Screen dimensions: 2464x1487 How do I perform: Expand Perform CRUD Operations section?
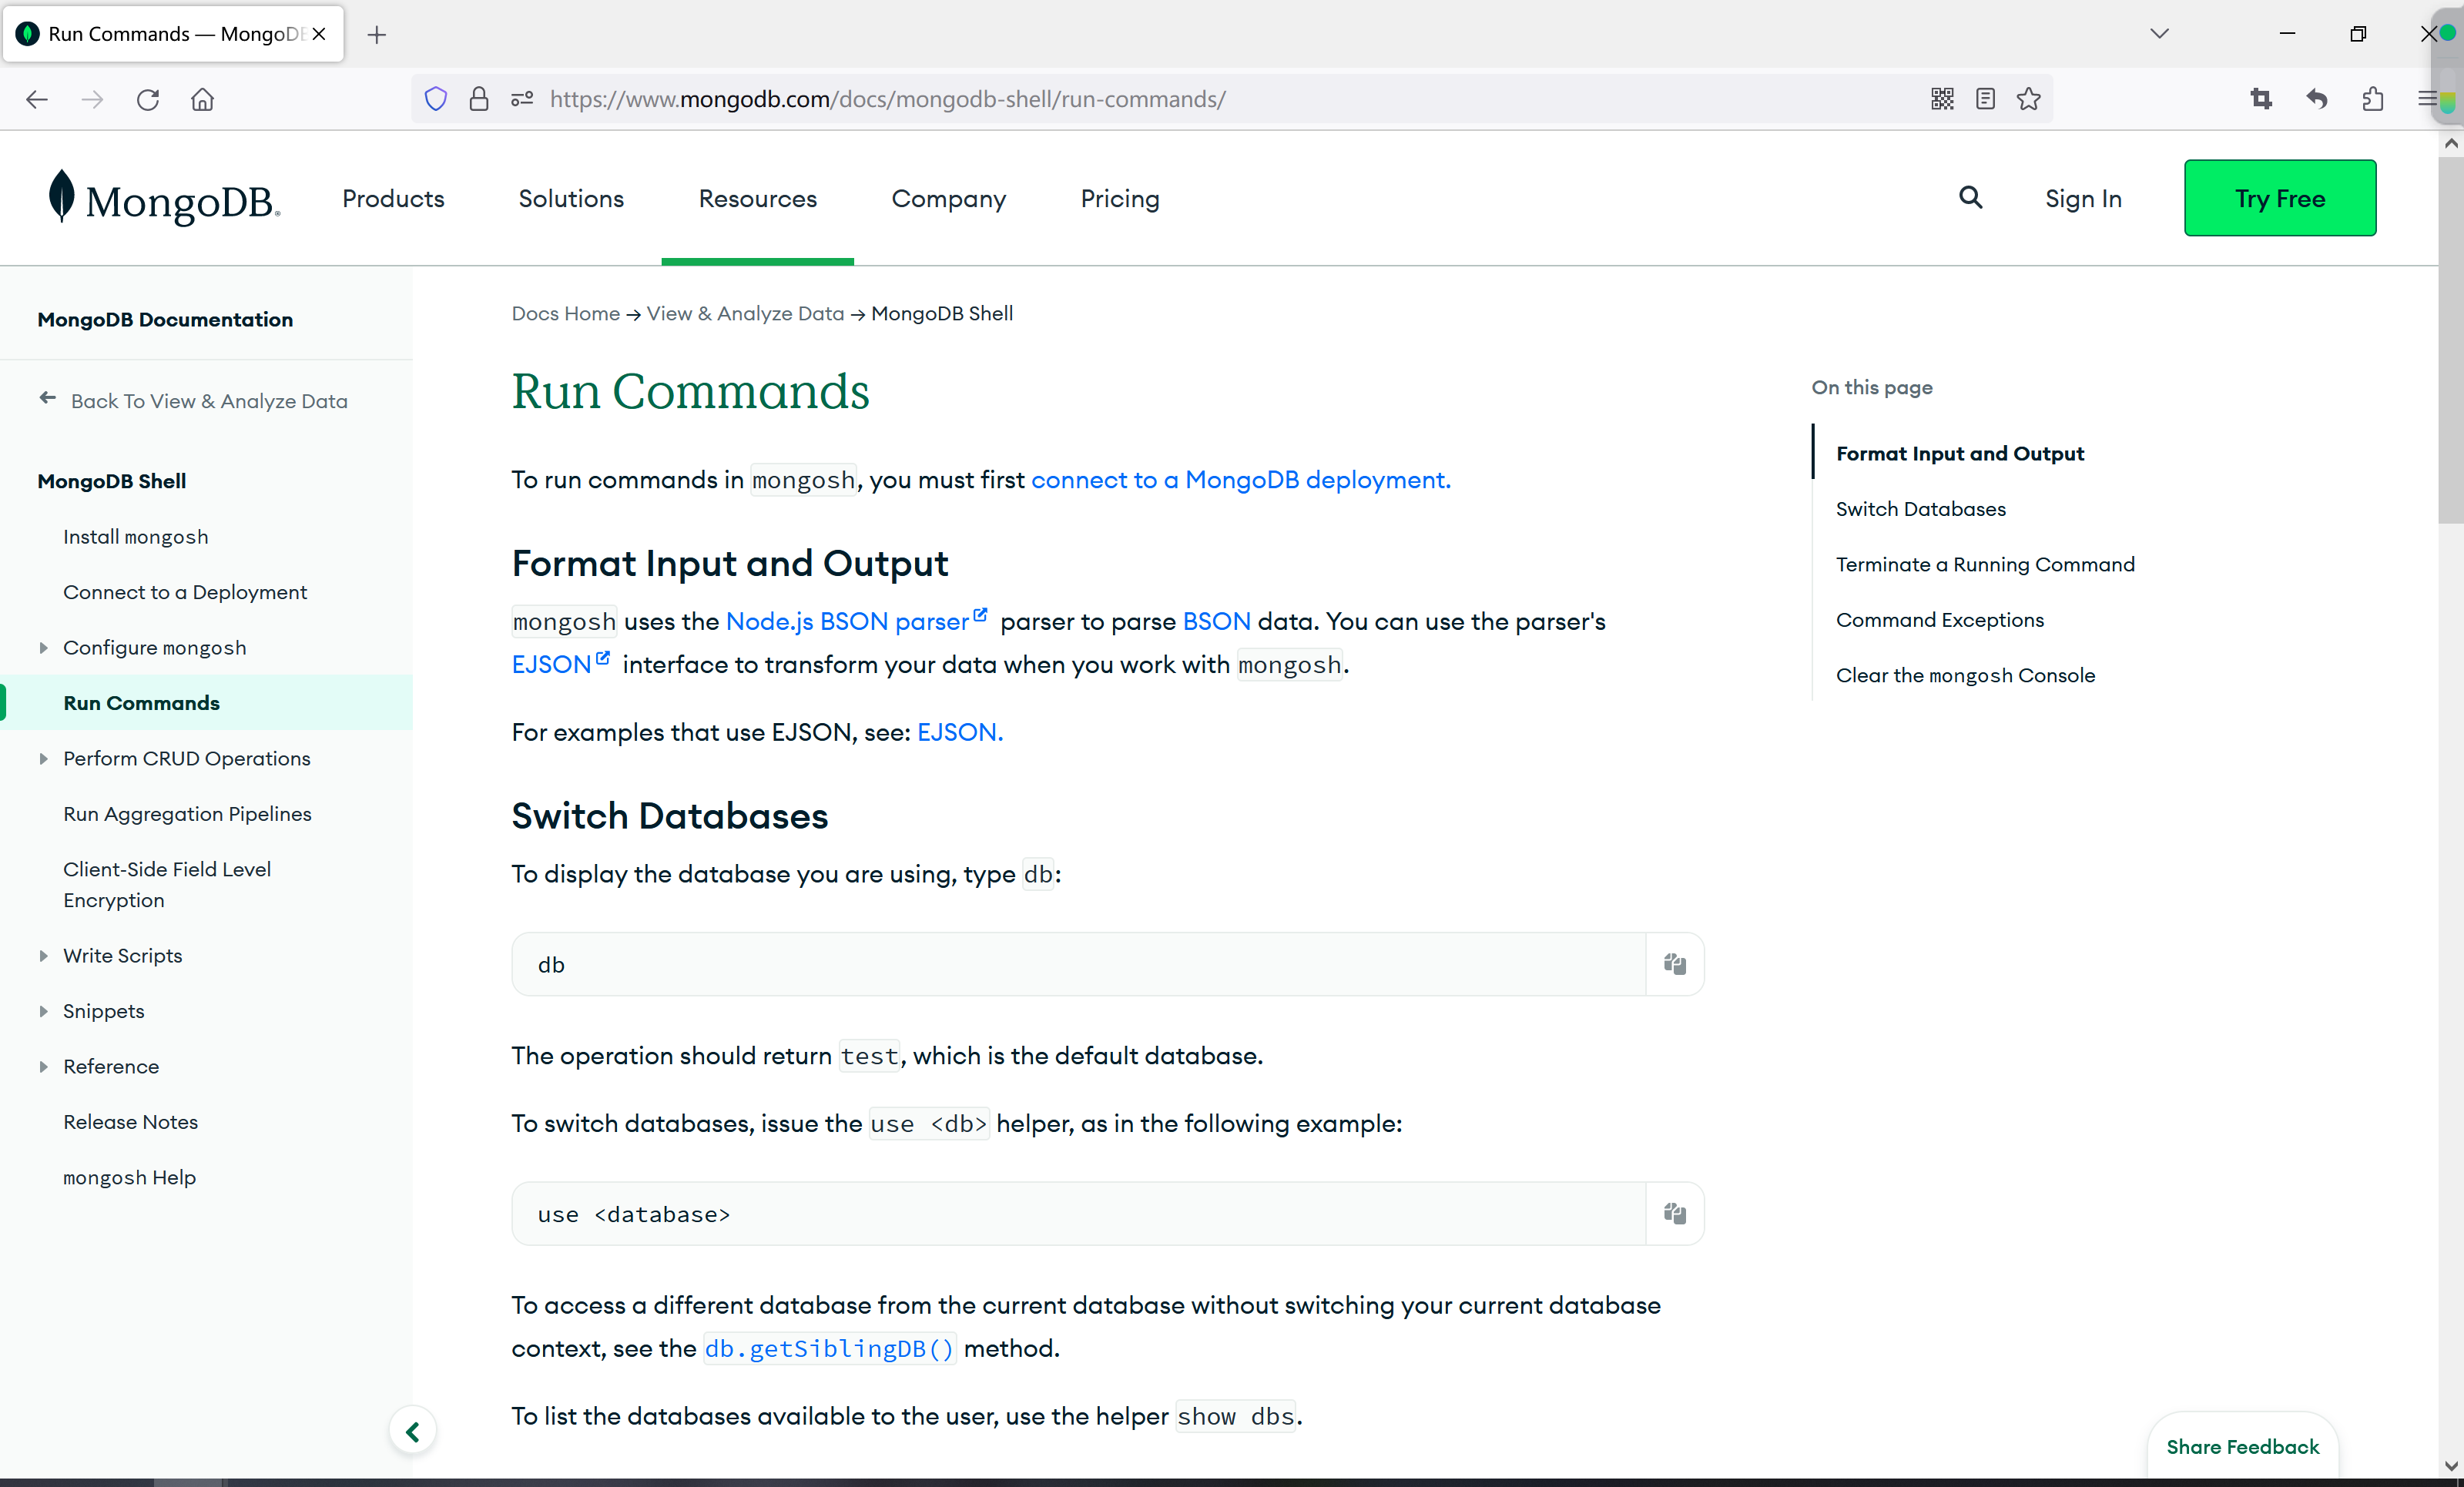coord(43,759)
